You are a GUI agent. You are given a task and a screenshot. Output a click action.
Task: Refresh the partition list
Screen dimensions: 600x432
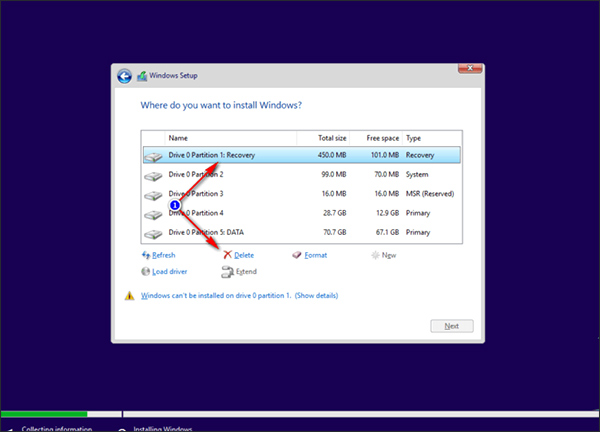pos(164,255)
